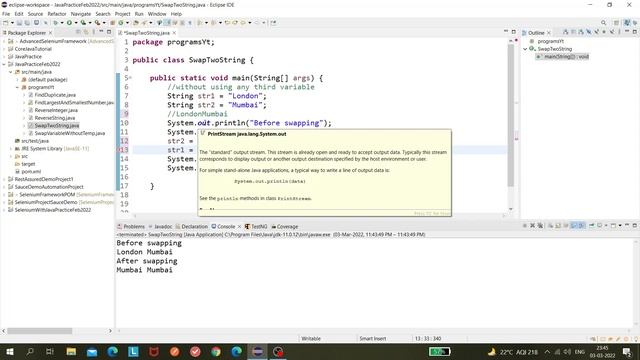Open FindDuplicate.java in Package Explorer
640x360 pixels.
coord(55,95)
